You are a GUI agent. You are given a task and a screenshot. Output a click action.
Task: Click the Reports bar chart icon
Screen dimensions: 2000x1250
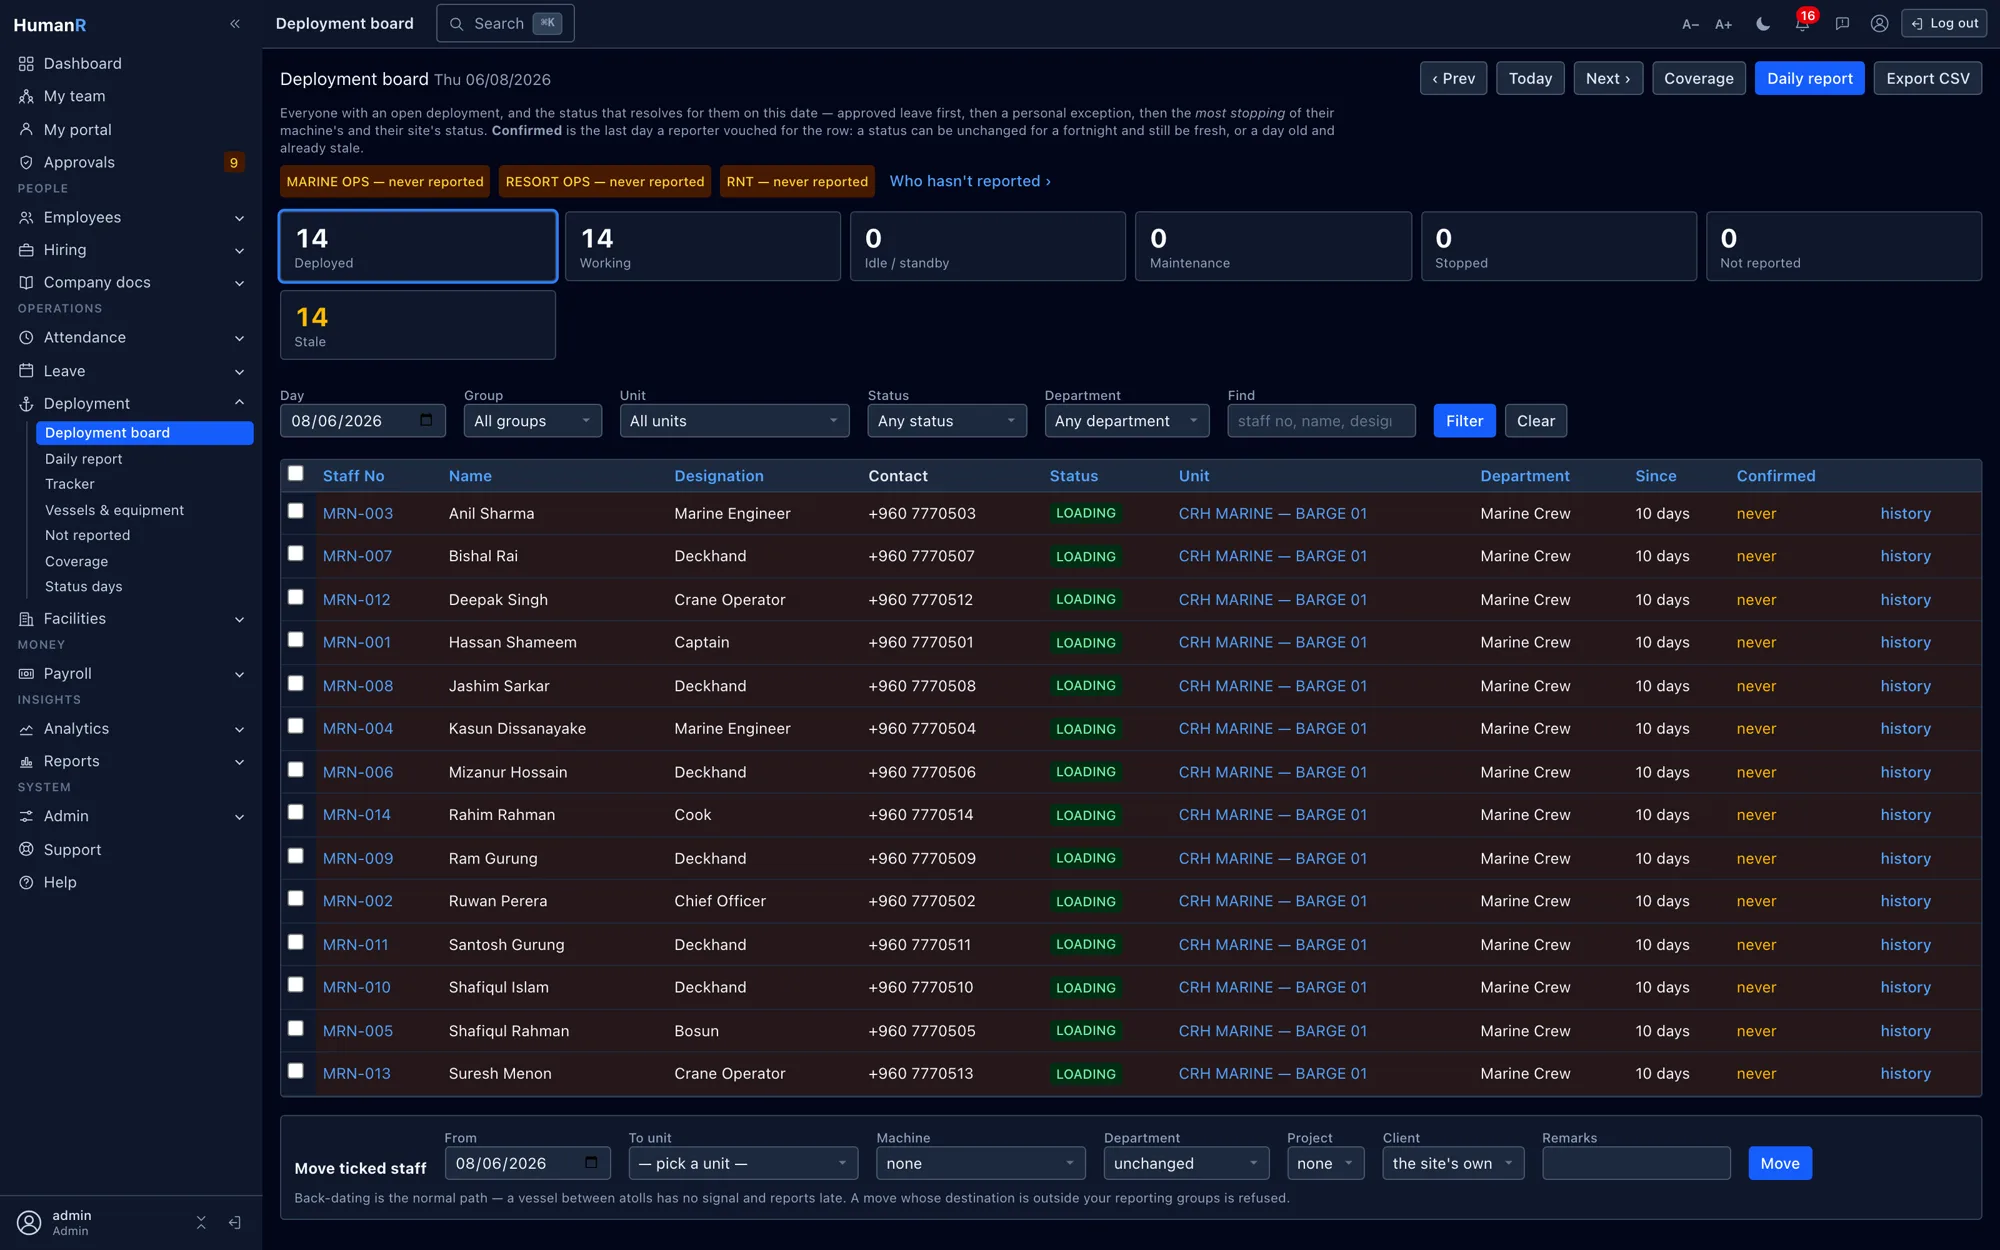click(26, 761)
